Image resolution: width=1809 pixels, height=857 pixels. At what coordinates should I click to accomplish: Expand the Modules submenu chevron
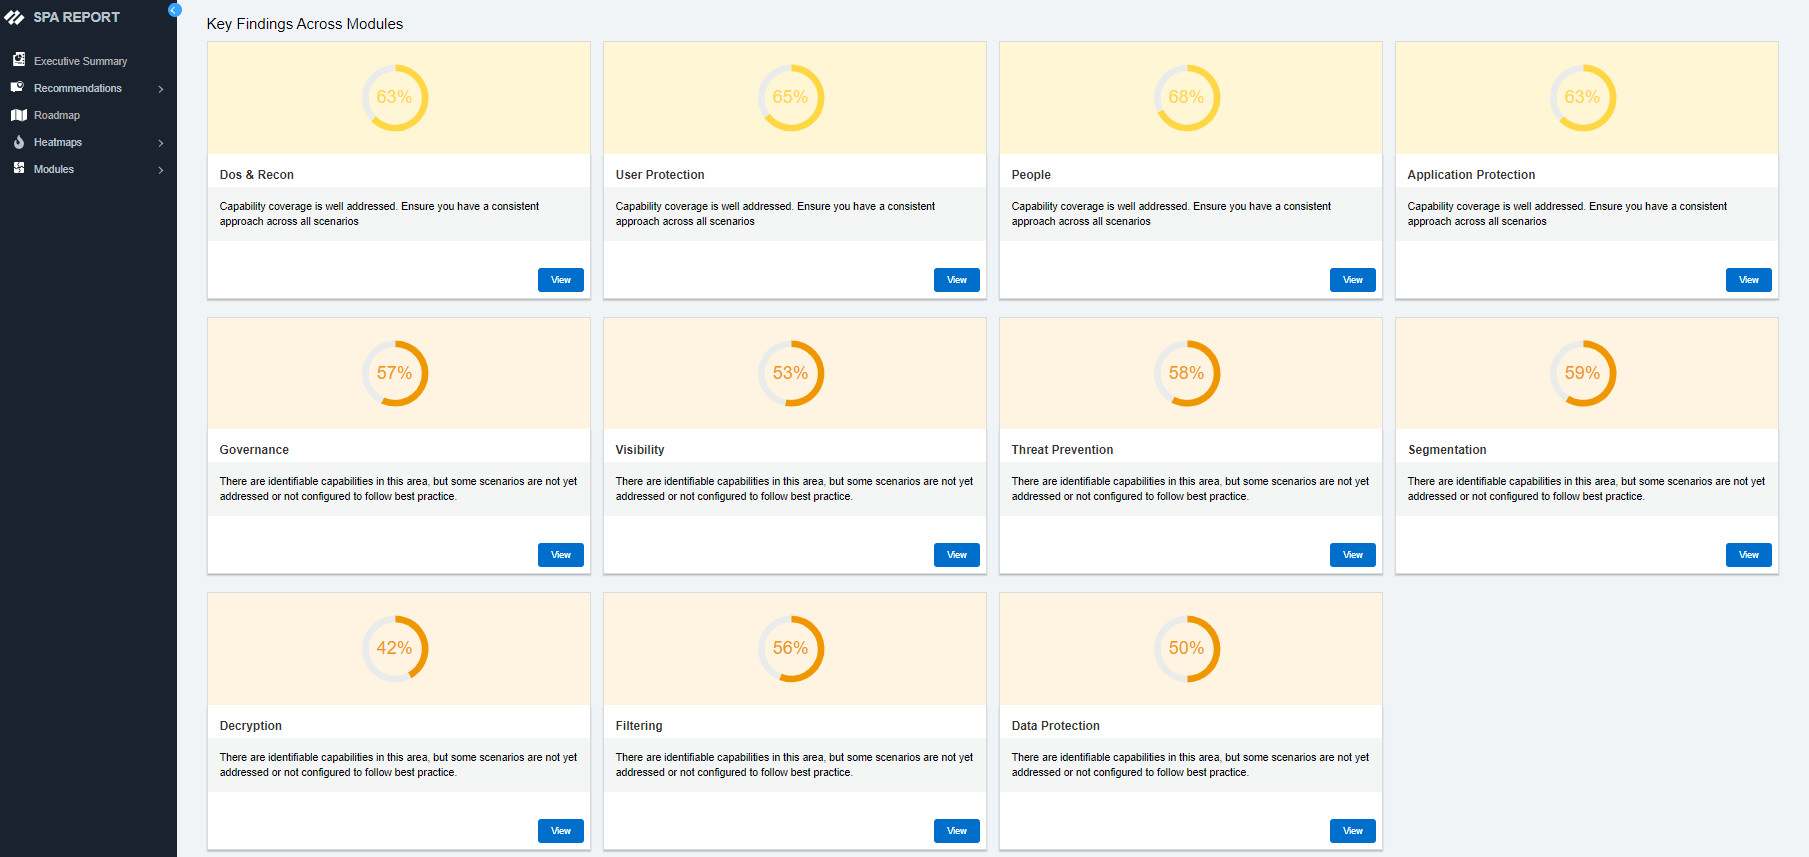pos(161,170)
